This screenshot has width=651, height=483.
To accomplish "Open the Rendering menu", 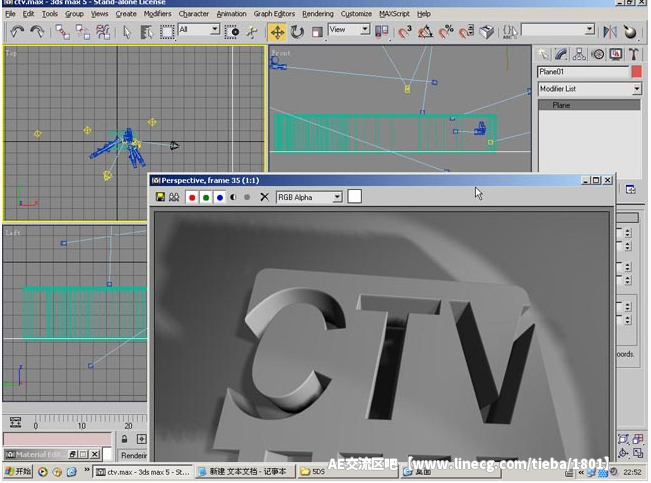I will [318, 14].
